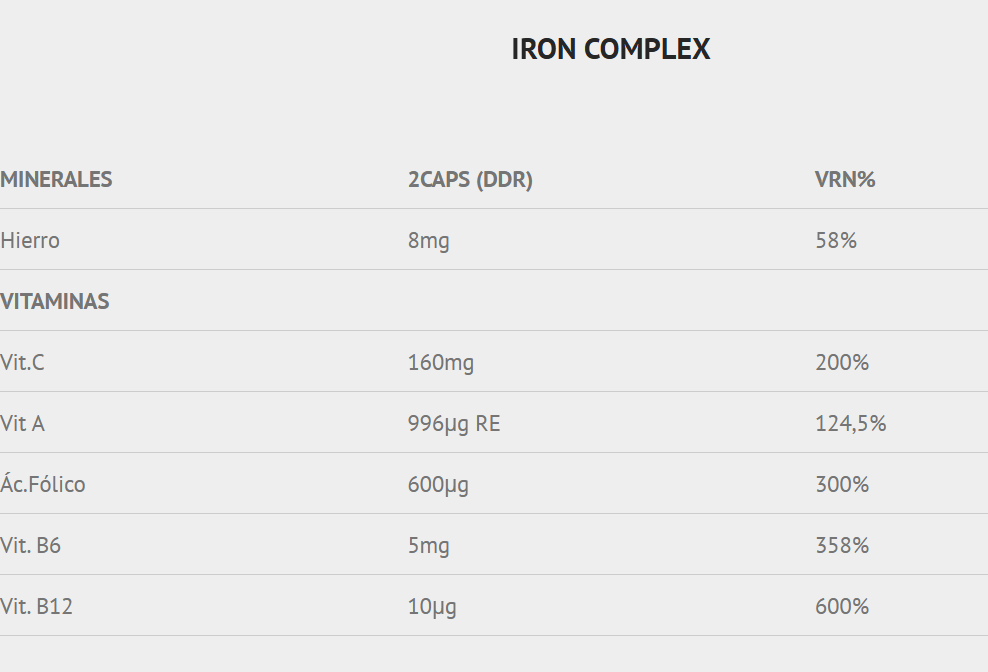Select the Vit. B12 row label

(36, 607)
